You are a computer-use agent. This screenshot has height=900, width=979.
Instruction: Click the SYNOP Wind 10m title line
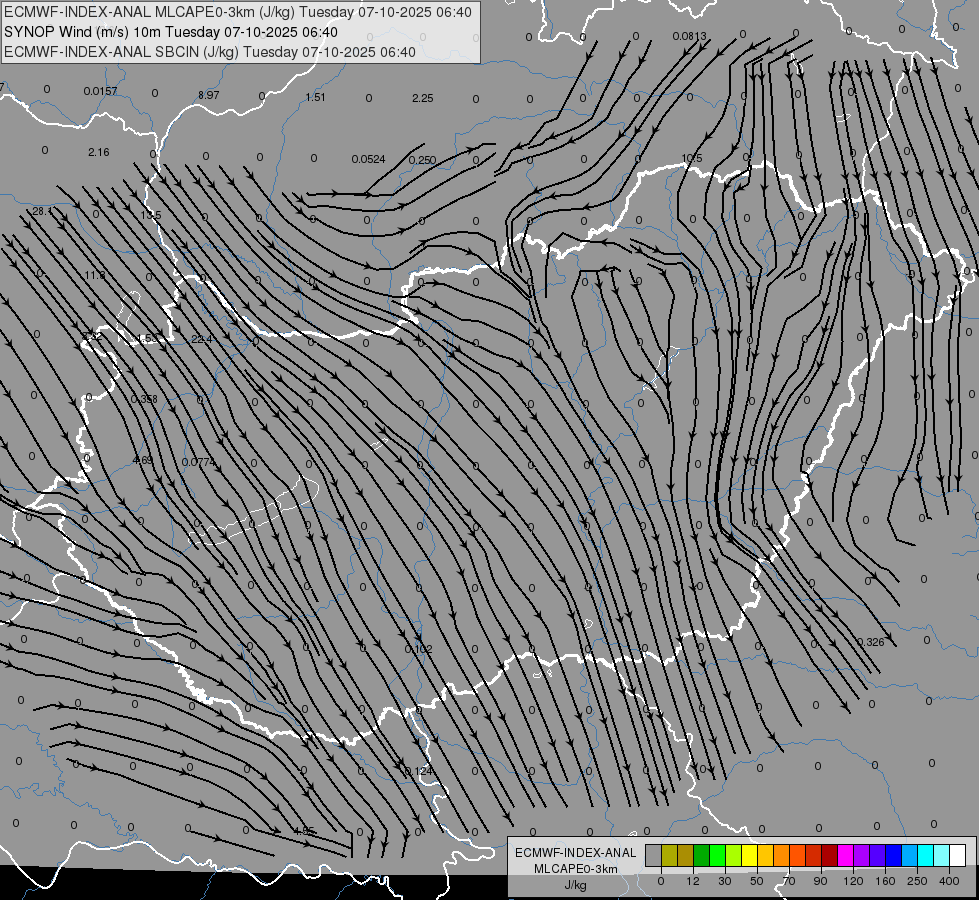tap(170, 32)
